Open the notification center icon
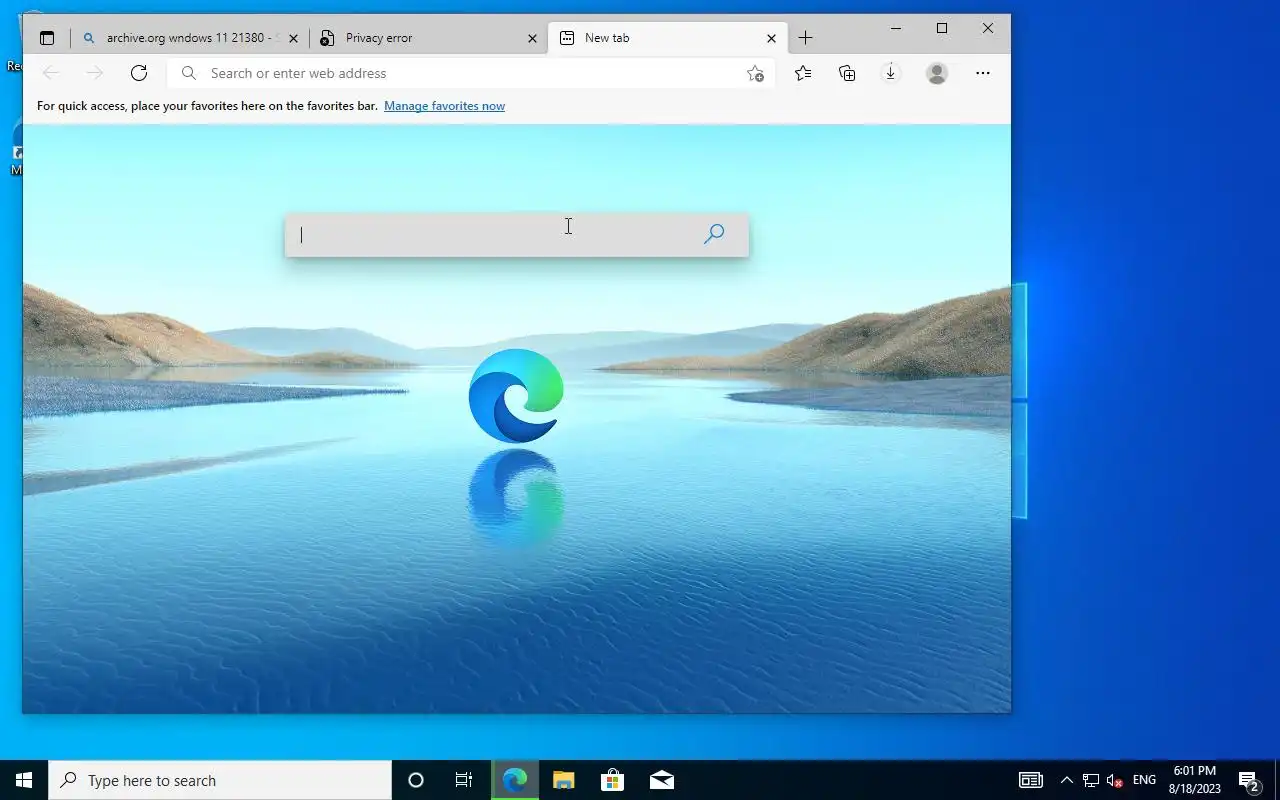Screen dimensions: 1280x800 (1248, 780)
